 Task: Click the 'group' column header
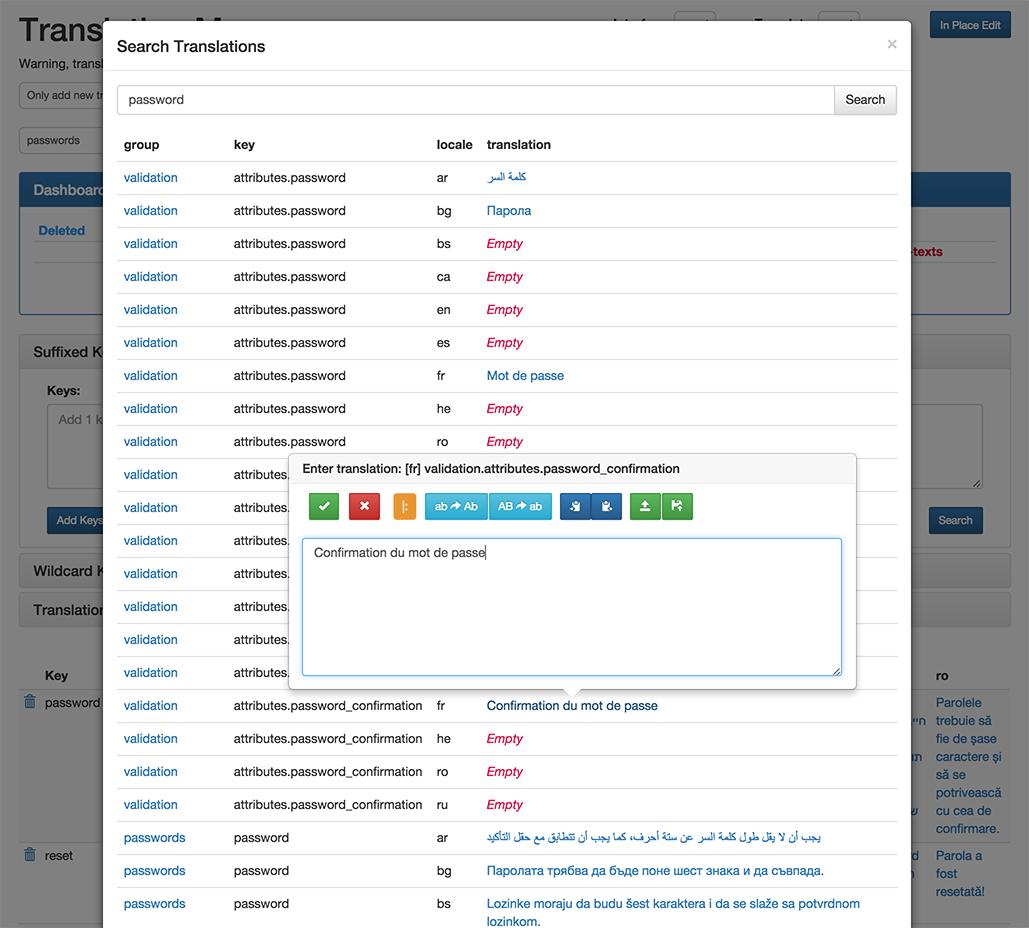coord(142,144)
